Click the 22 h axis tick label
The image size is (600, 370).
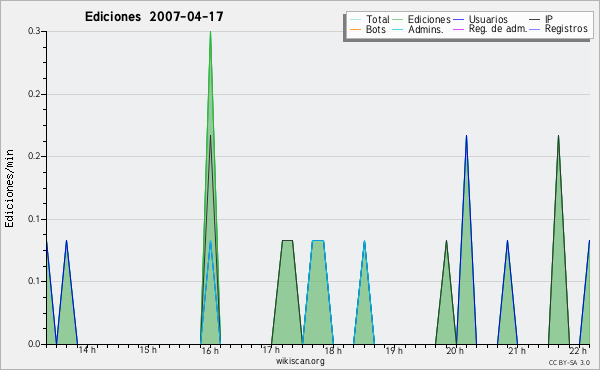click(x=578, y=350)
